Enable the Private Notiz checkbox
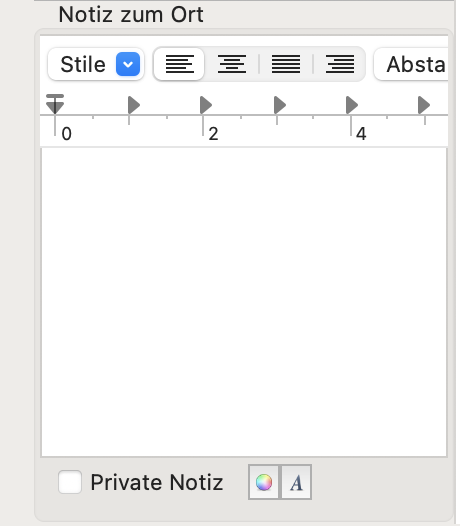 pos(70,482)
